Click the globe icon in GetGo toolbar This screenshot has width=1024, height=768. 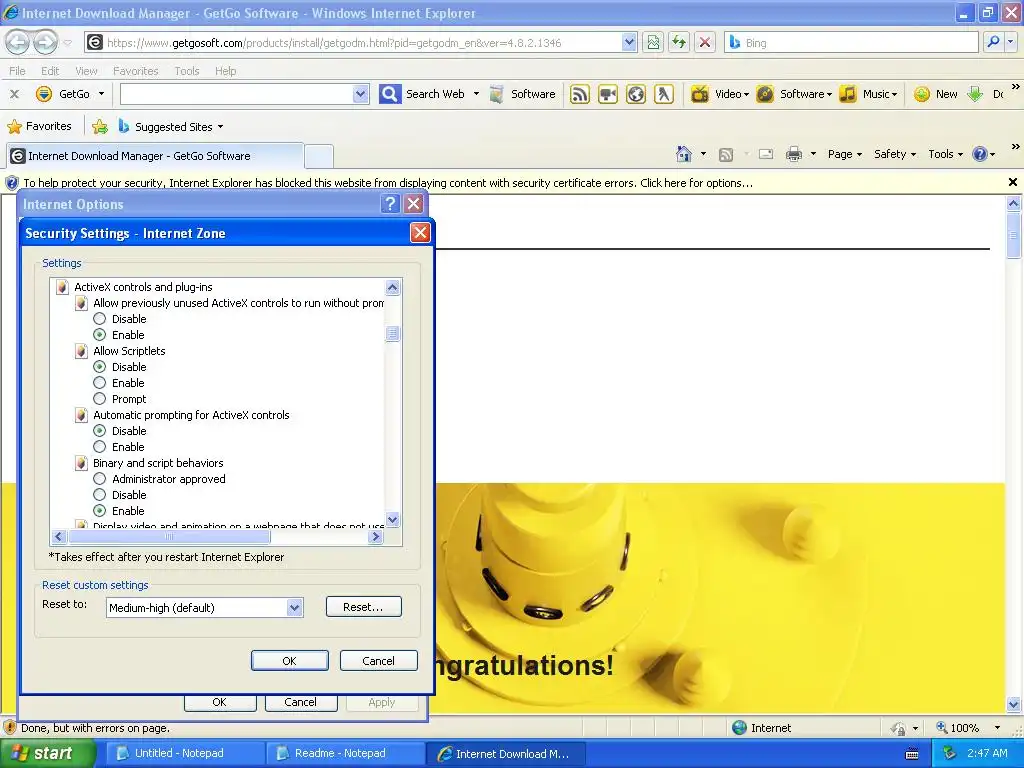click(x=635, y=94)
